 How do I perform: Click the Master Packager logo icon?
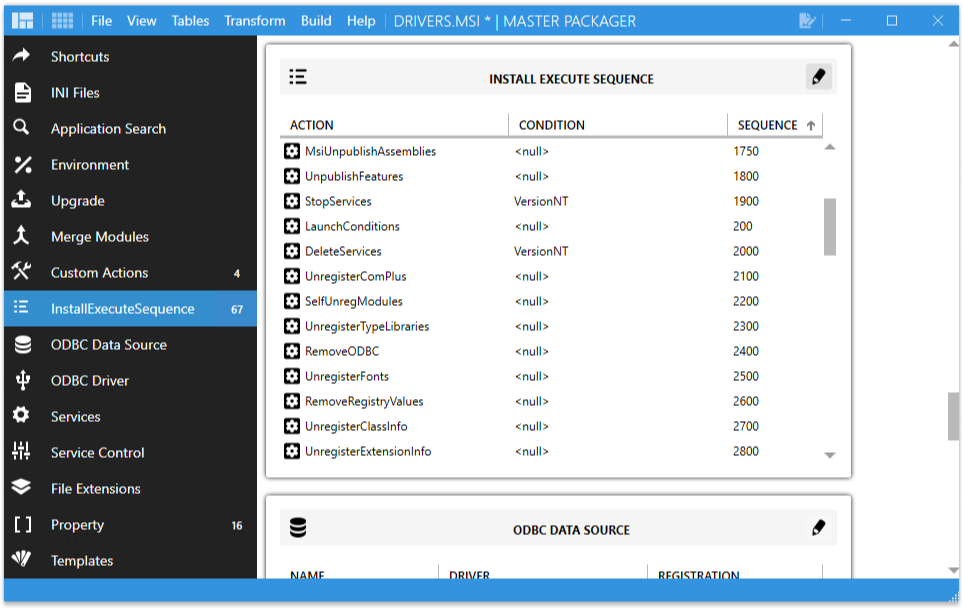(23, 21)
